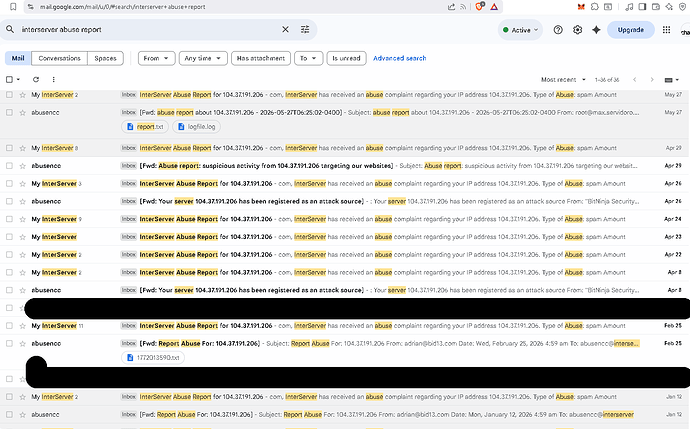Toggle the Has attachment filter

261,58
